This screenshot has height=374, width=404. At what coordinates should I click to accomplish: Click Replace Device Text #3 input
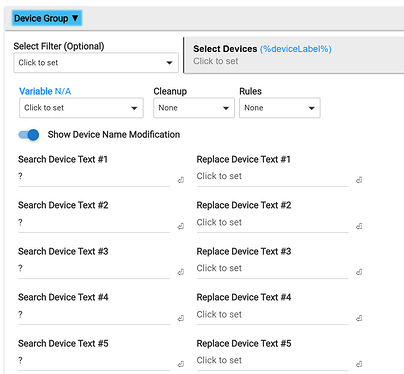[x=272, y=269]
